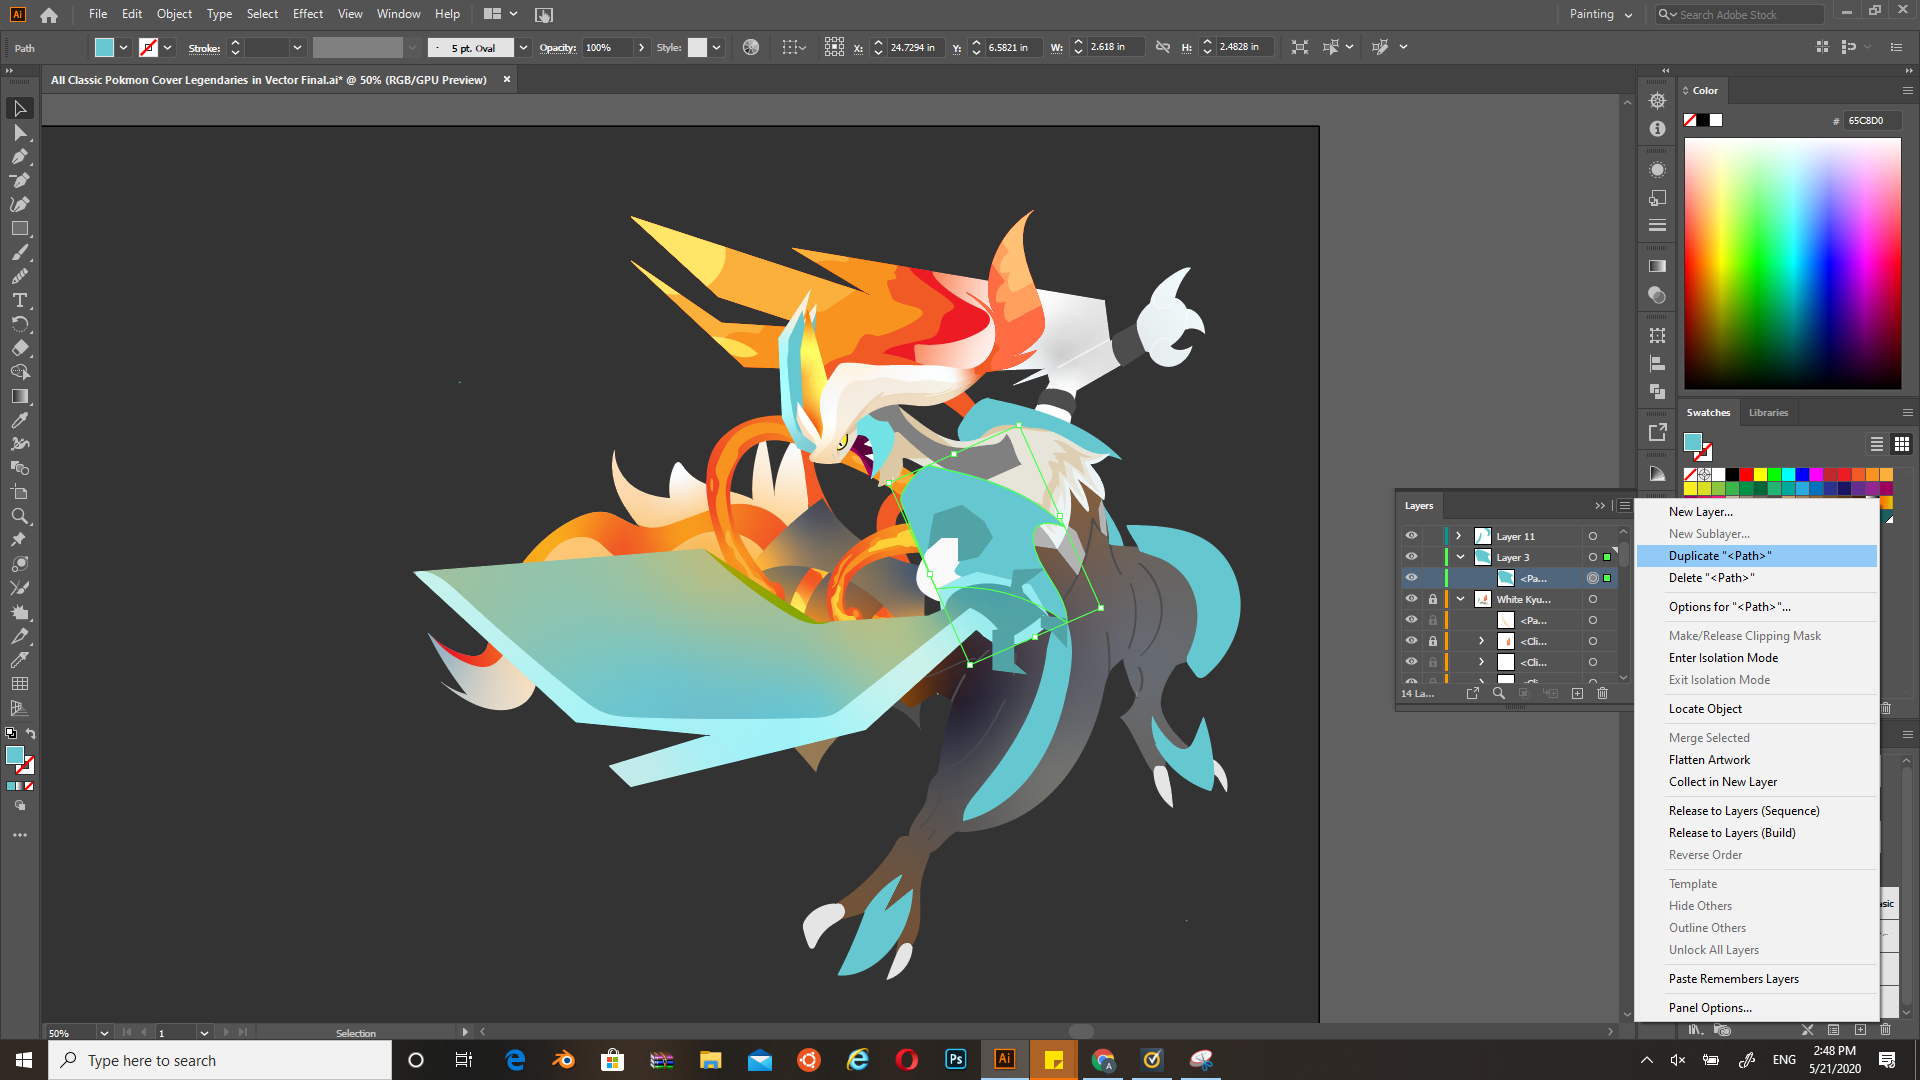Choose Panel Options... in Layers menu
The image size is (1920, 1080).
tap(1756, 1008)
